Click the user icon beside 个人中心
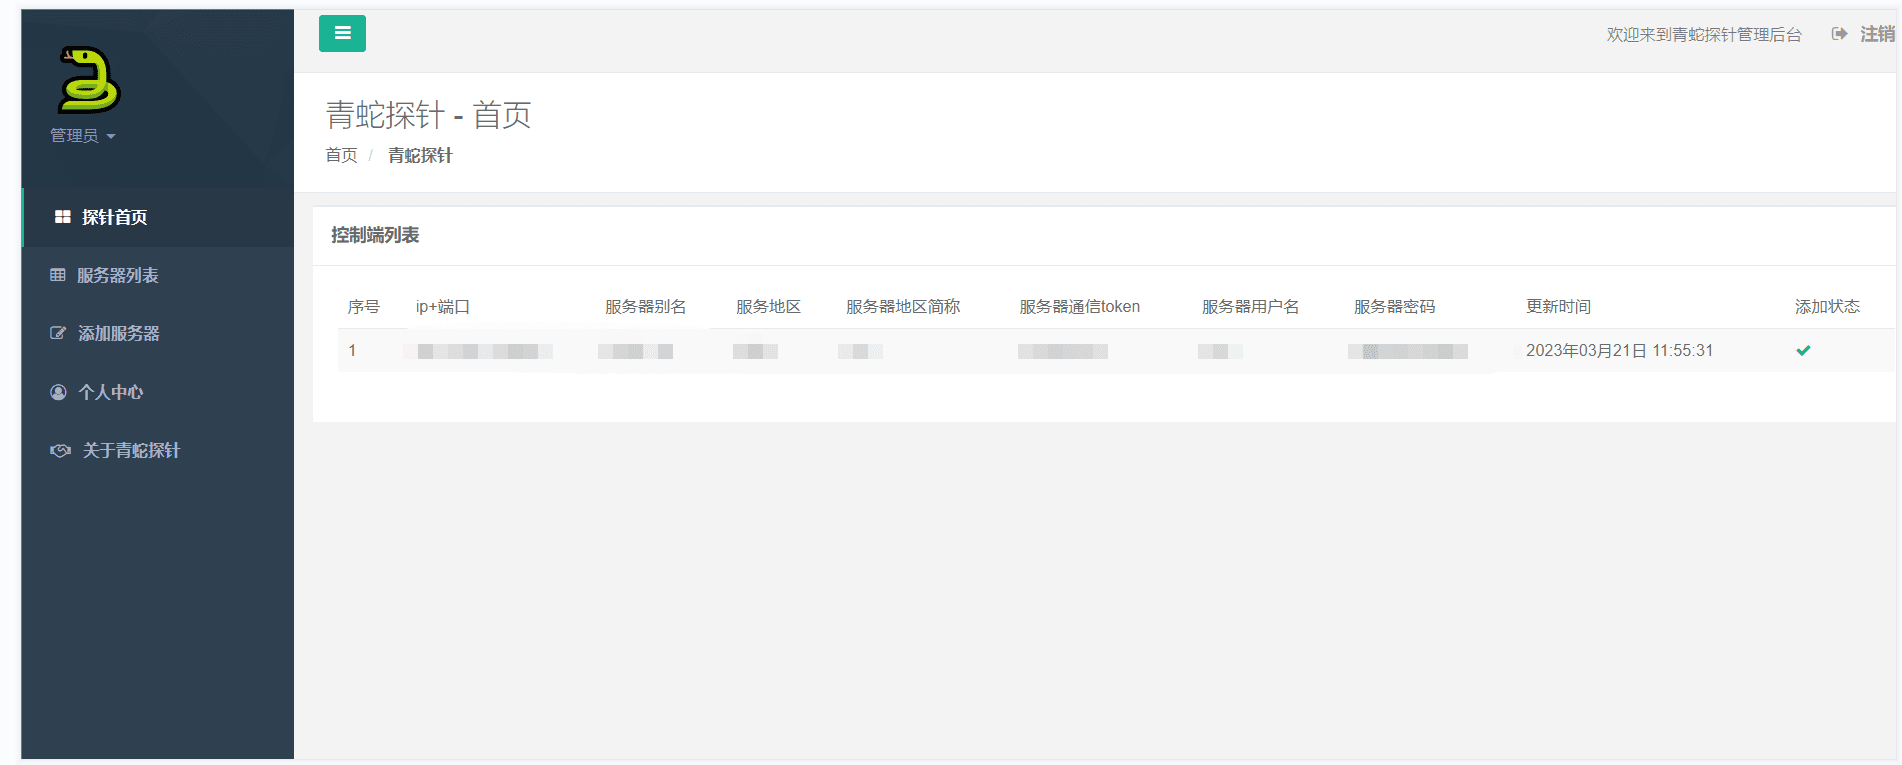 point(58,392)
